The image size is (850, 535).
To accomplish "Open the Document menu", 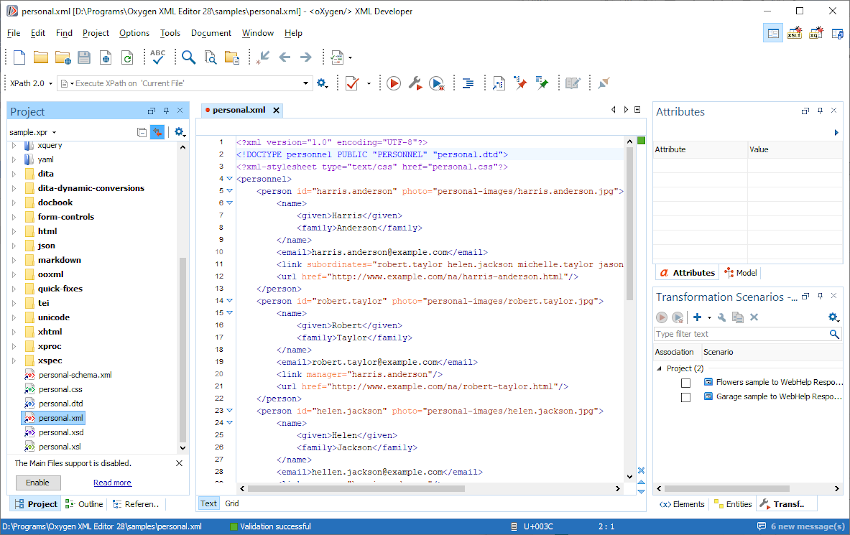I will click(x=211, y=33).
